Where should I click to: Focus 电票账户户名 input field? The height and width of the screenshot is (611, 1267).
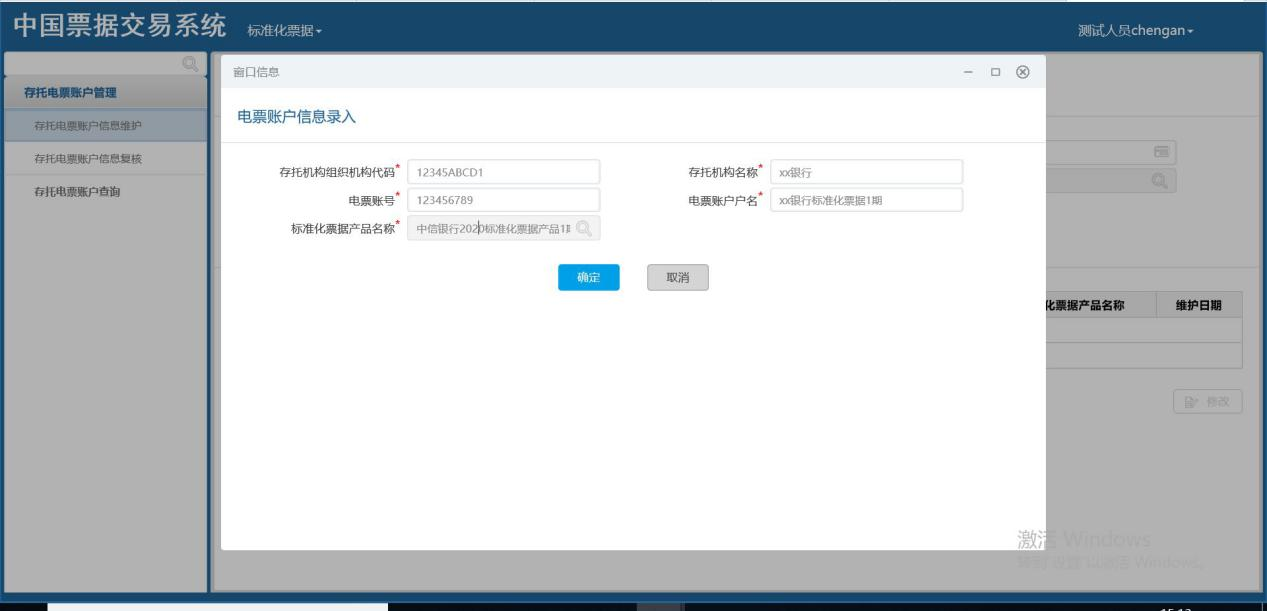coord(866,200)
